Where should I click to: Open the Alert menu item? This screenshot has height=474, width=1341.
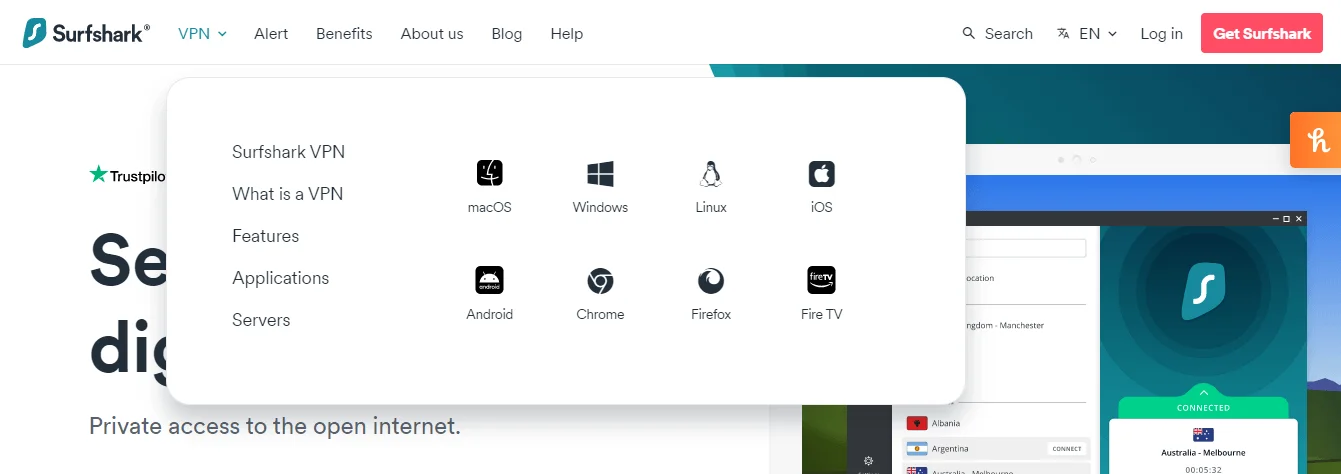point(271,33)
